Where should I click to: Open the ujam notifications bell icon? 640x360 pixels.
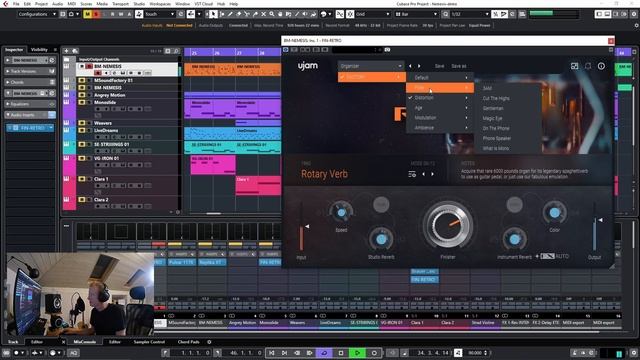click(x=588, y=66)
